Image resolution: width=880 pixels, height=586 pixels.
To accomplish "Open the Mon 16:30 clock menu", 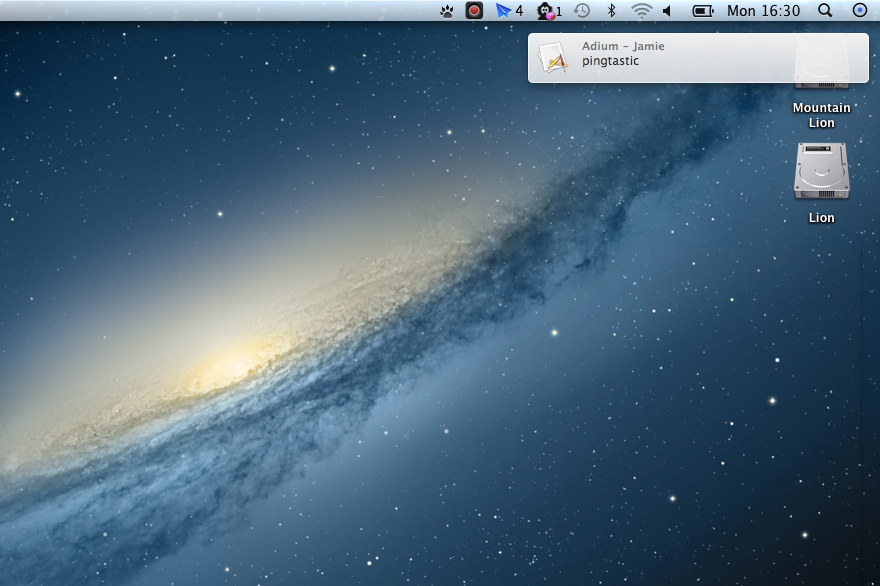I will (763, 11).
